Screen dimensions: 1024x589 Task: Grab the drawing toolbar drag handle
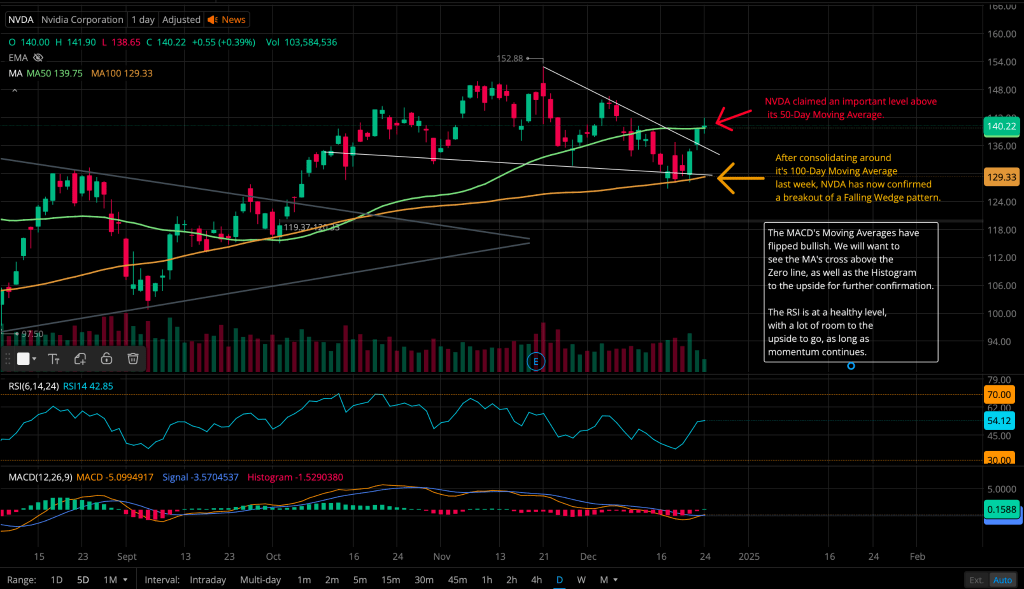(x=8, y=358)
